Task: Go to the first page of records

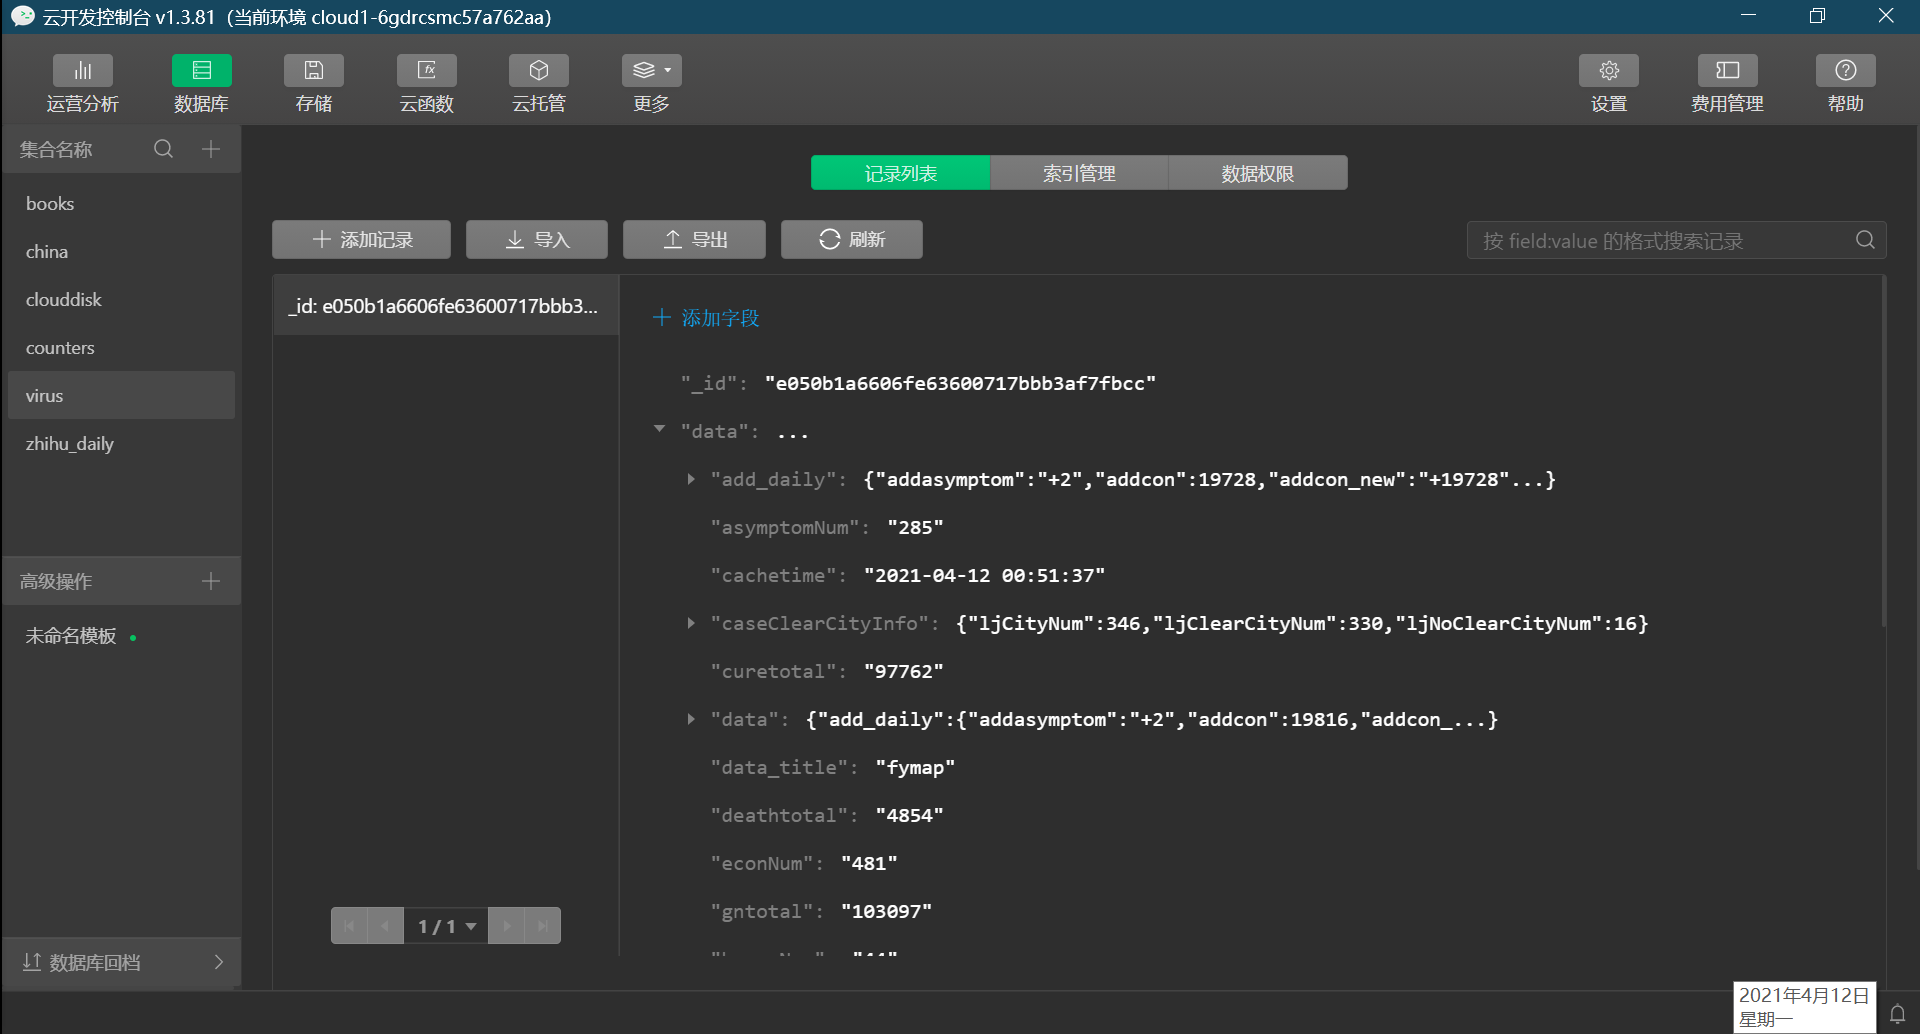Action: pos(348,926)
